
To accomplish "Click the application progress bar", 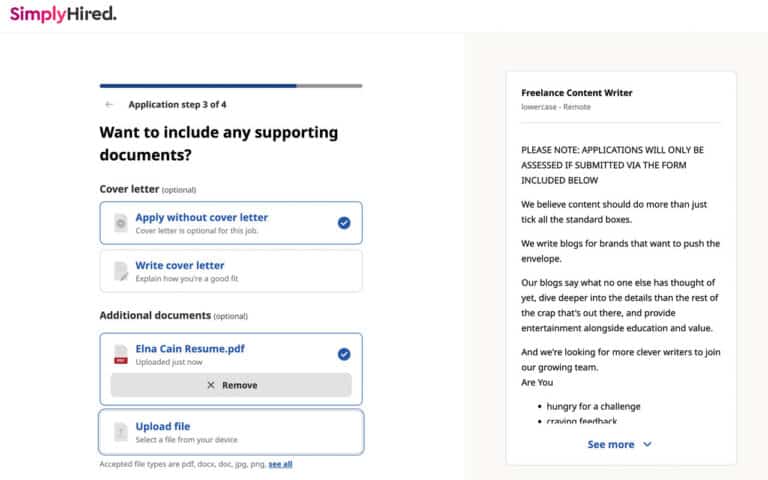I will [x=230, y=86].
